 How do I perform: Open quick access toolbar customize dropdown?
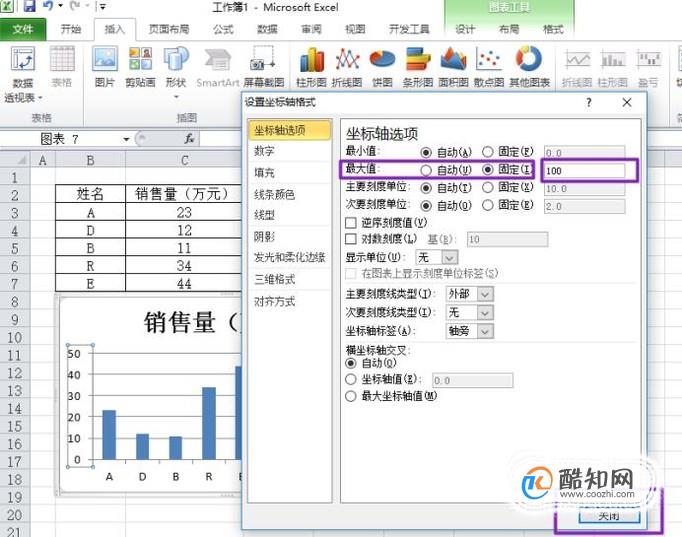pyautogui.click(x=103, y=7)
